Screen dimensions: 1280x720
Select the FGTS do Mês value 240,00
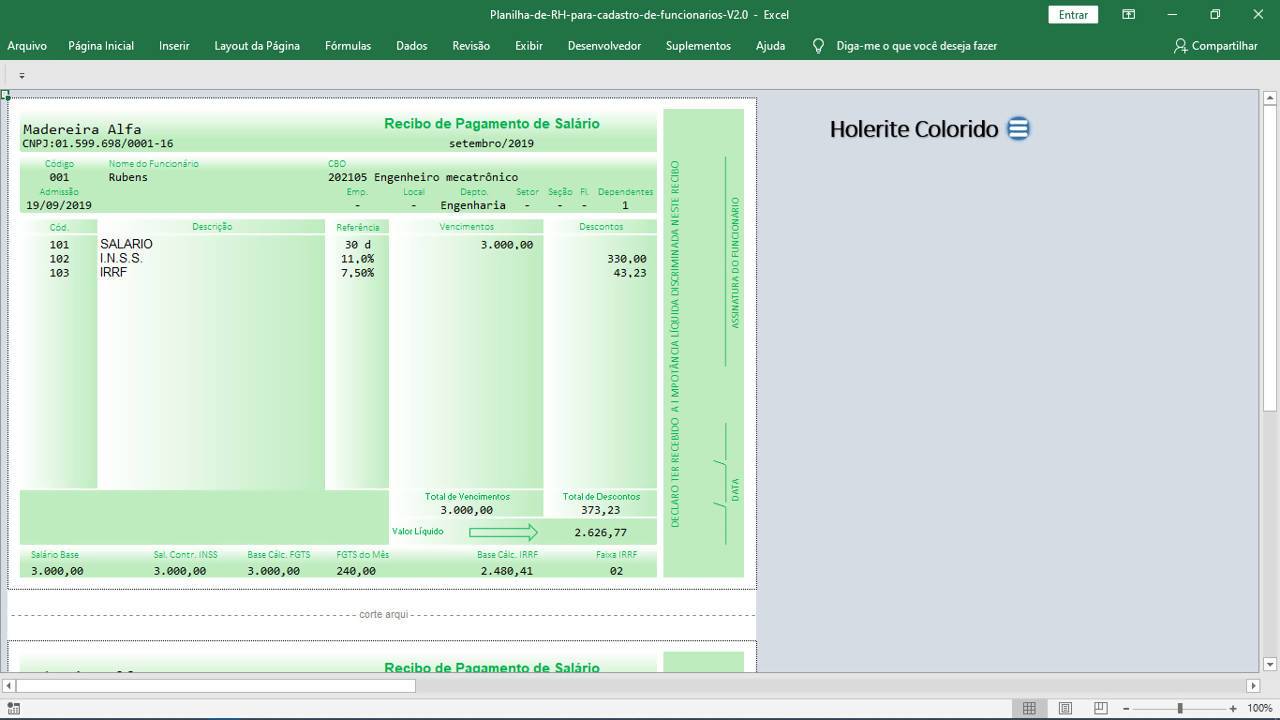356,571
